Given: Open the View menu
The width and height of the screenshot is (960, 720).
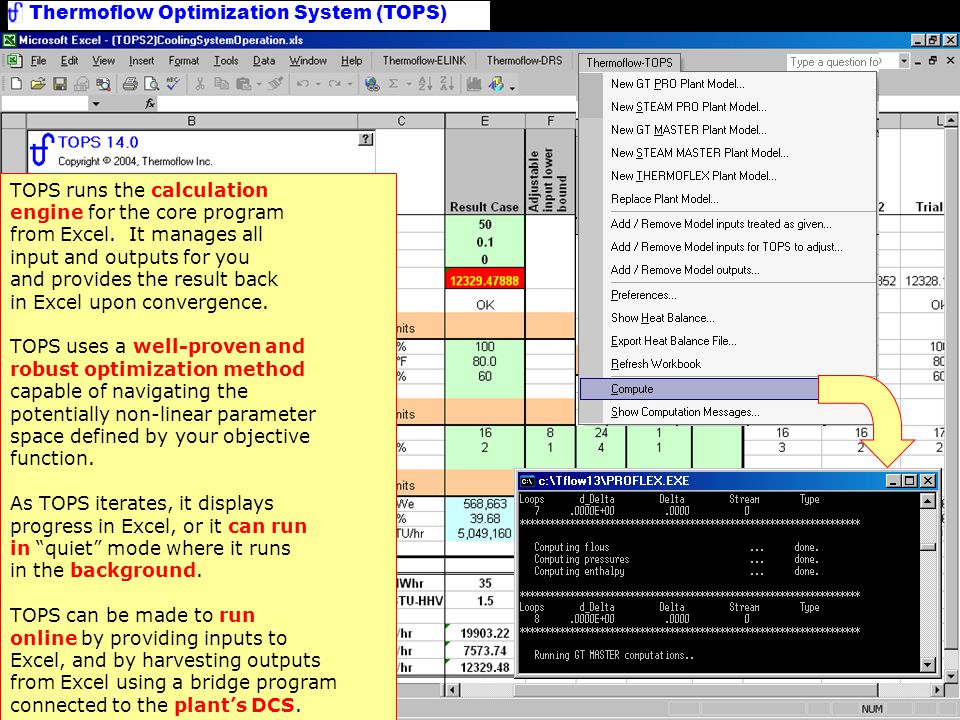Looking at the screenshot, I should click(103, 61).
